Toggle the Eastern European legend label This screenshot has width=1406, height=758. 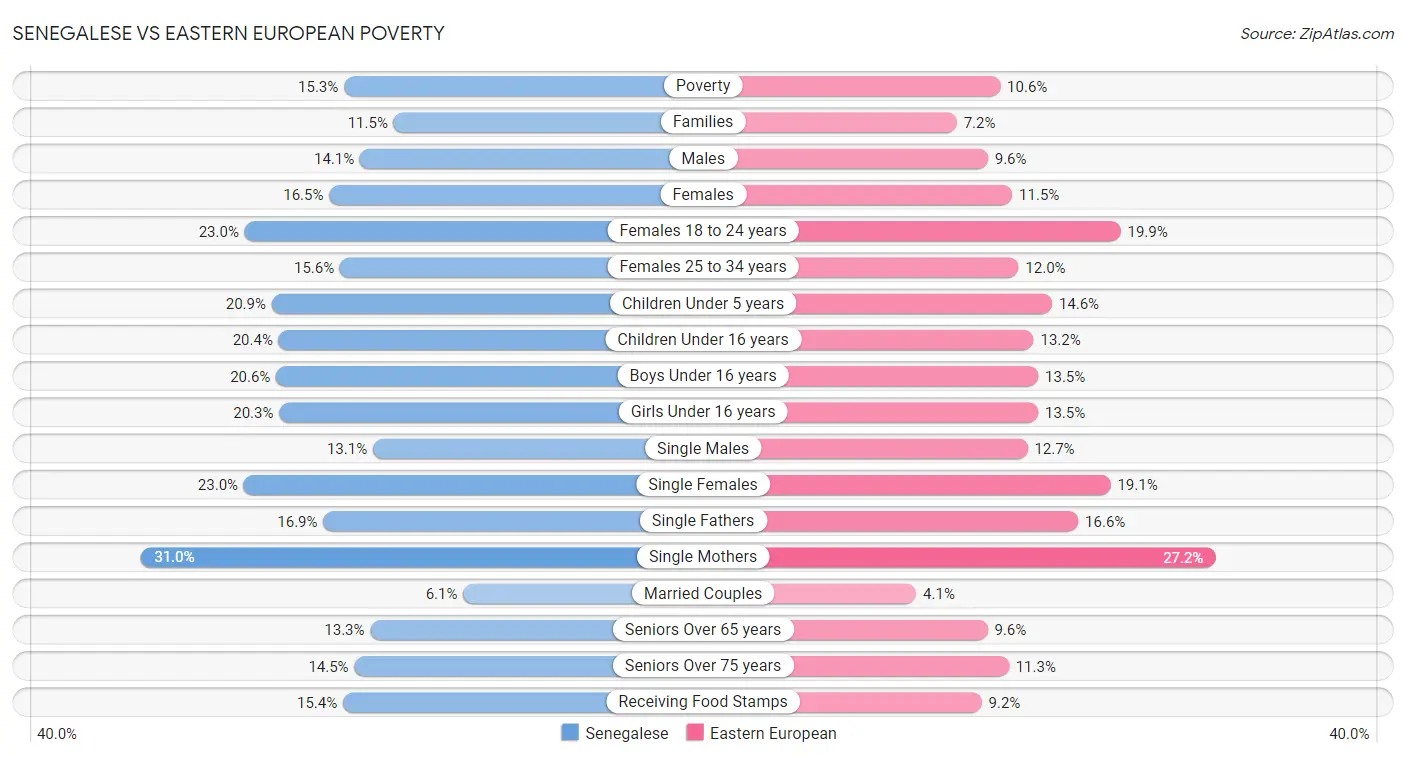click(x=773, y=733)
